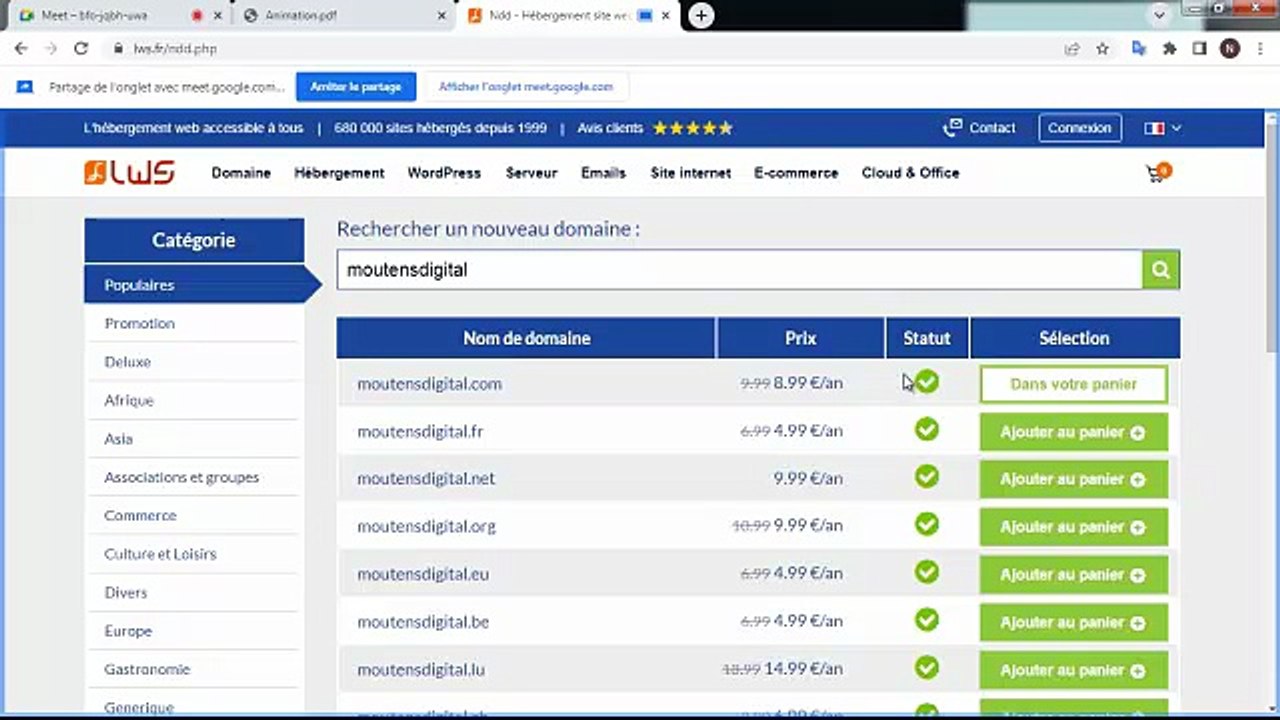This screenshot has height=720, width=1280.
Task: Bookmark this page with the star icon
Action: coord(1102,48)
